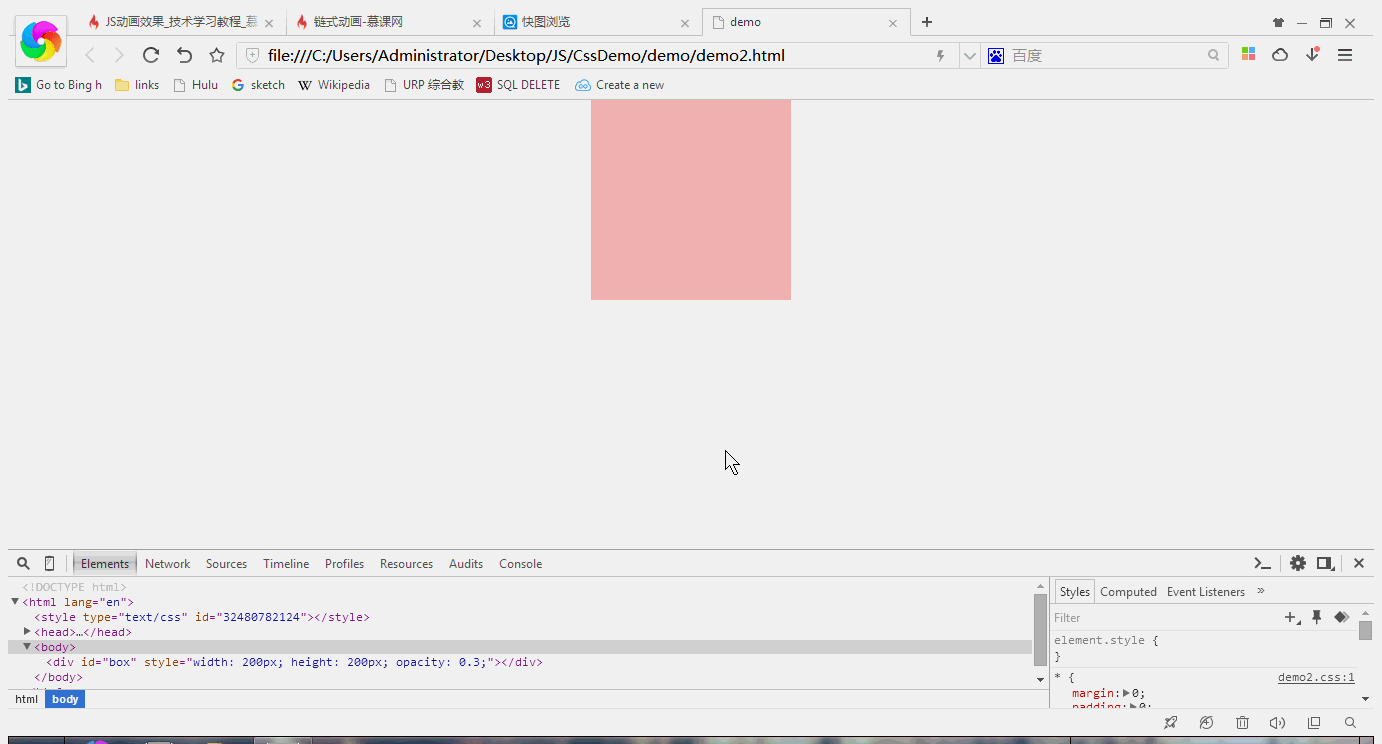Open the four-color apps grid icon
The height and width of the screenshot is (744, 1382).
click(1248, 54)
